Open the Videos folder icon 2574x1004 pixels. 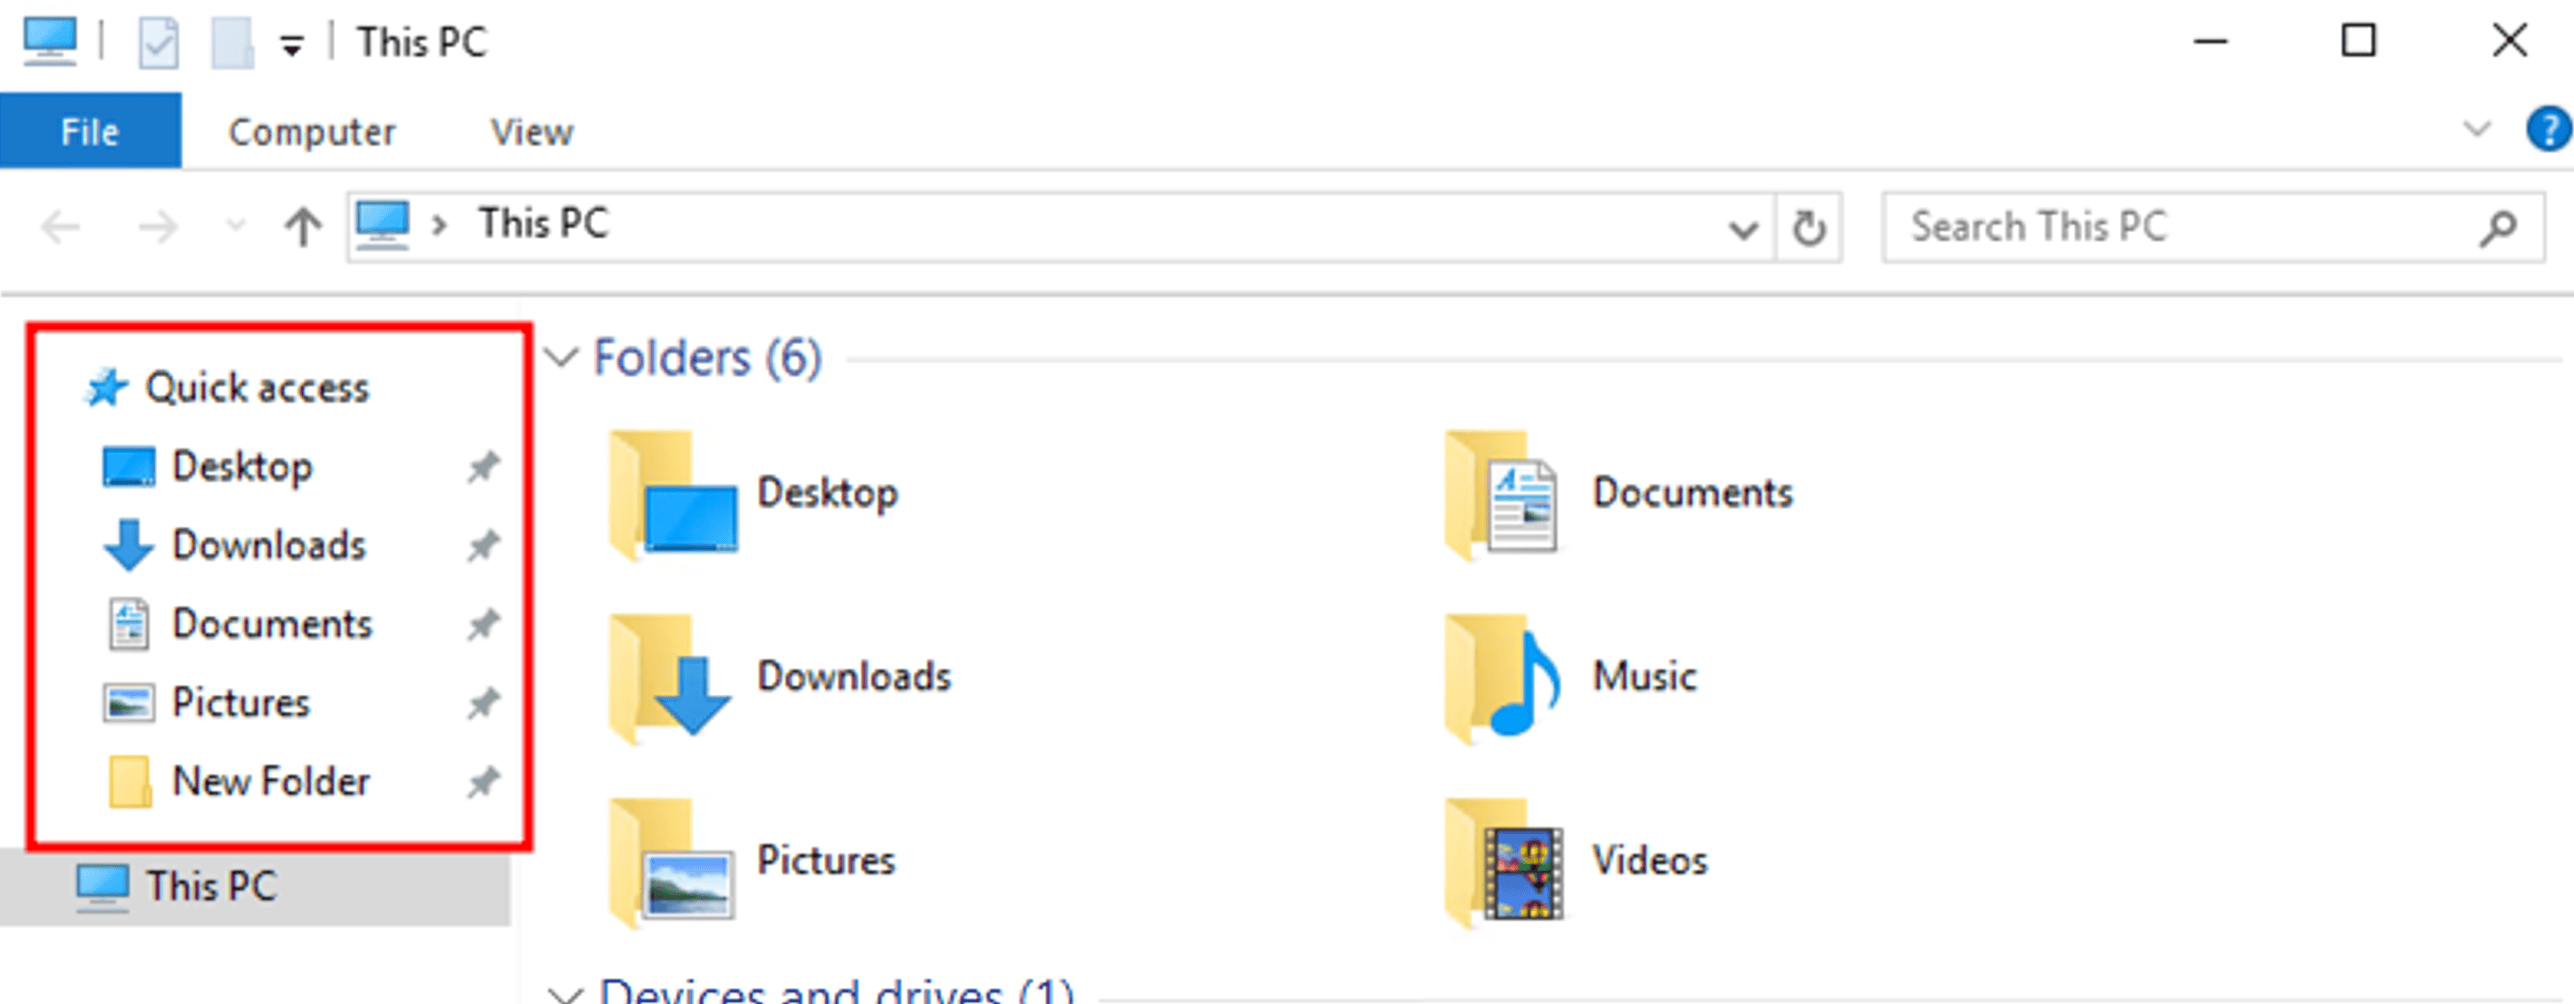pos(1503,861)
